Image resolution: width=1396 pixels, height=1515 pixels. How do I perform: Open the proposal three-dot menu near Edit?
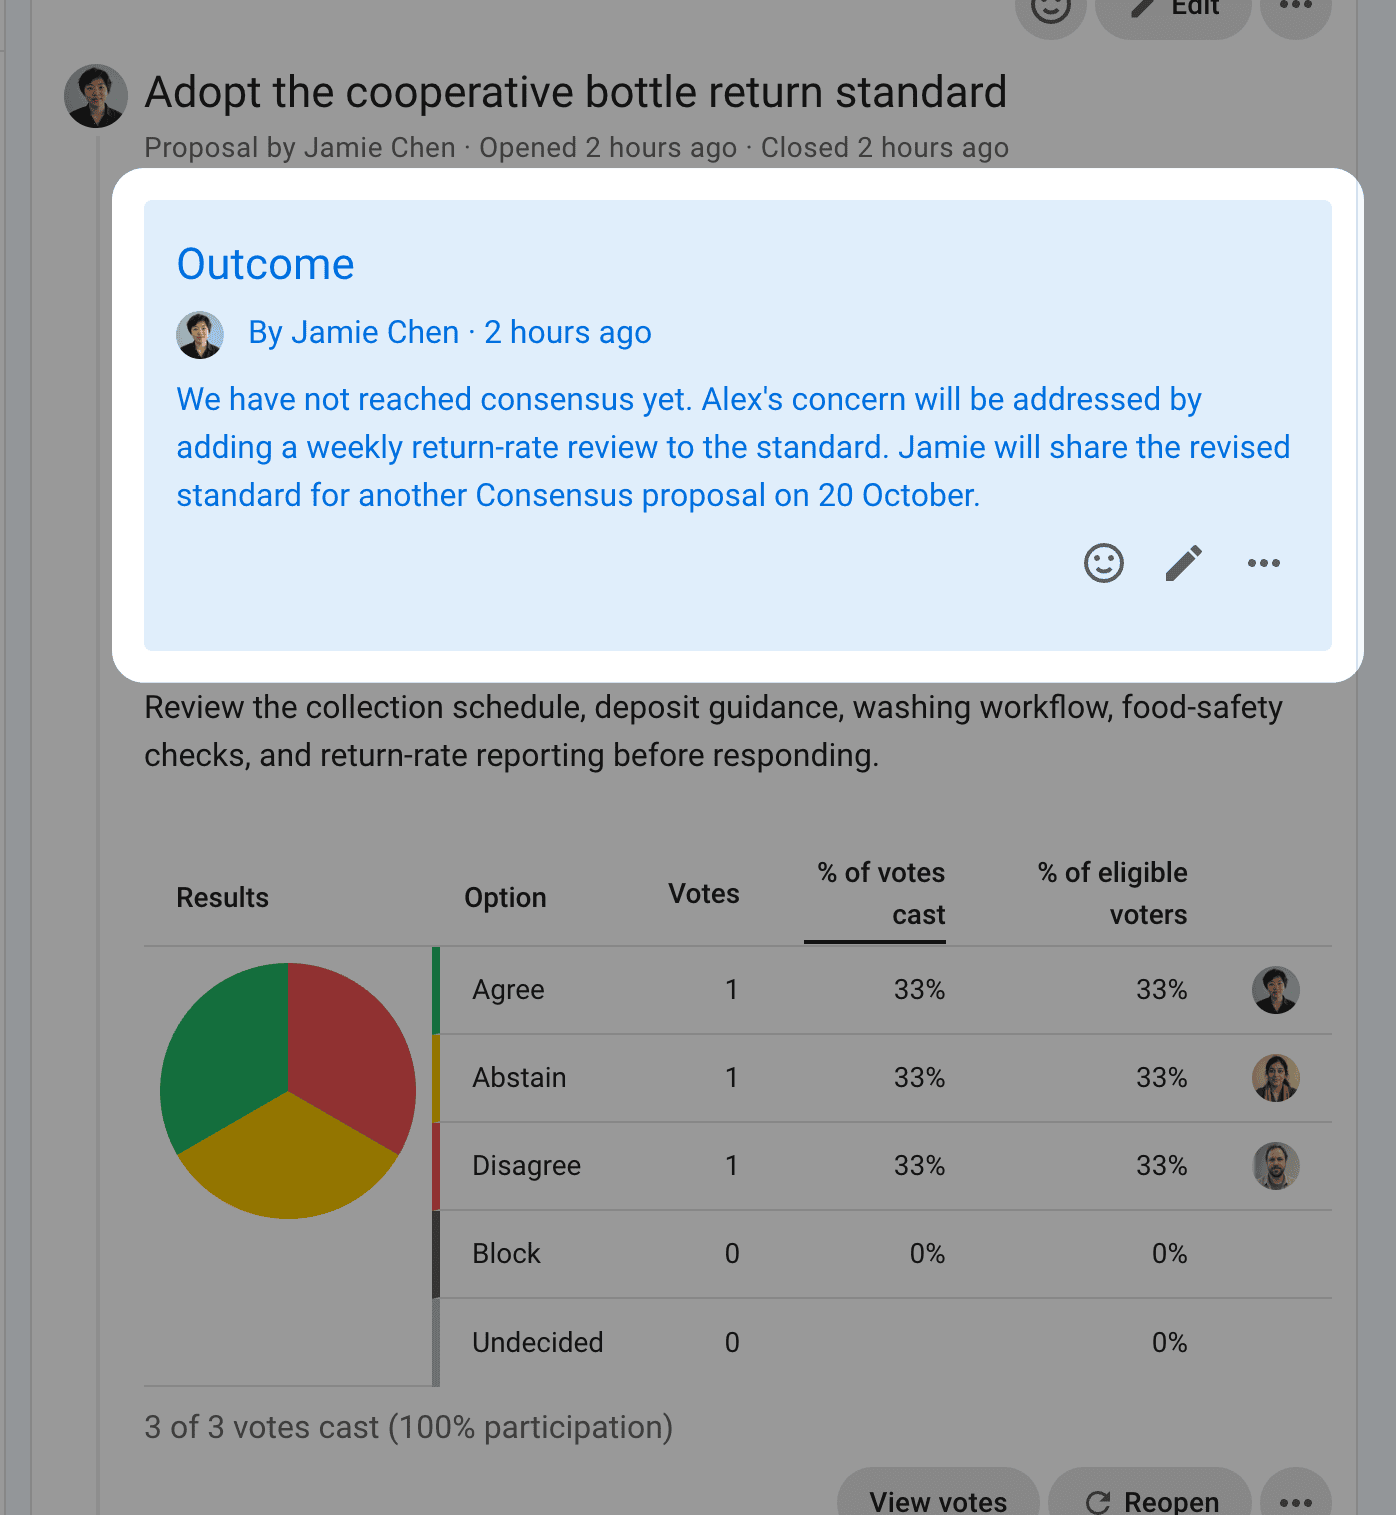coord(1296,8)
